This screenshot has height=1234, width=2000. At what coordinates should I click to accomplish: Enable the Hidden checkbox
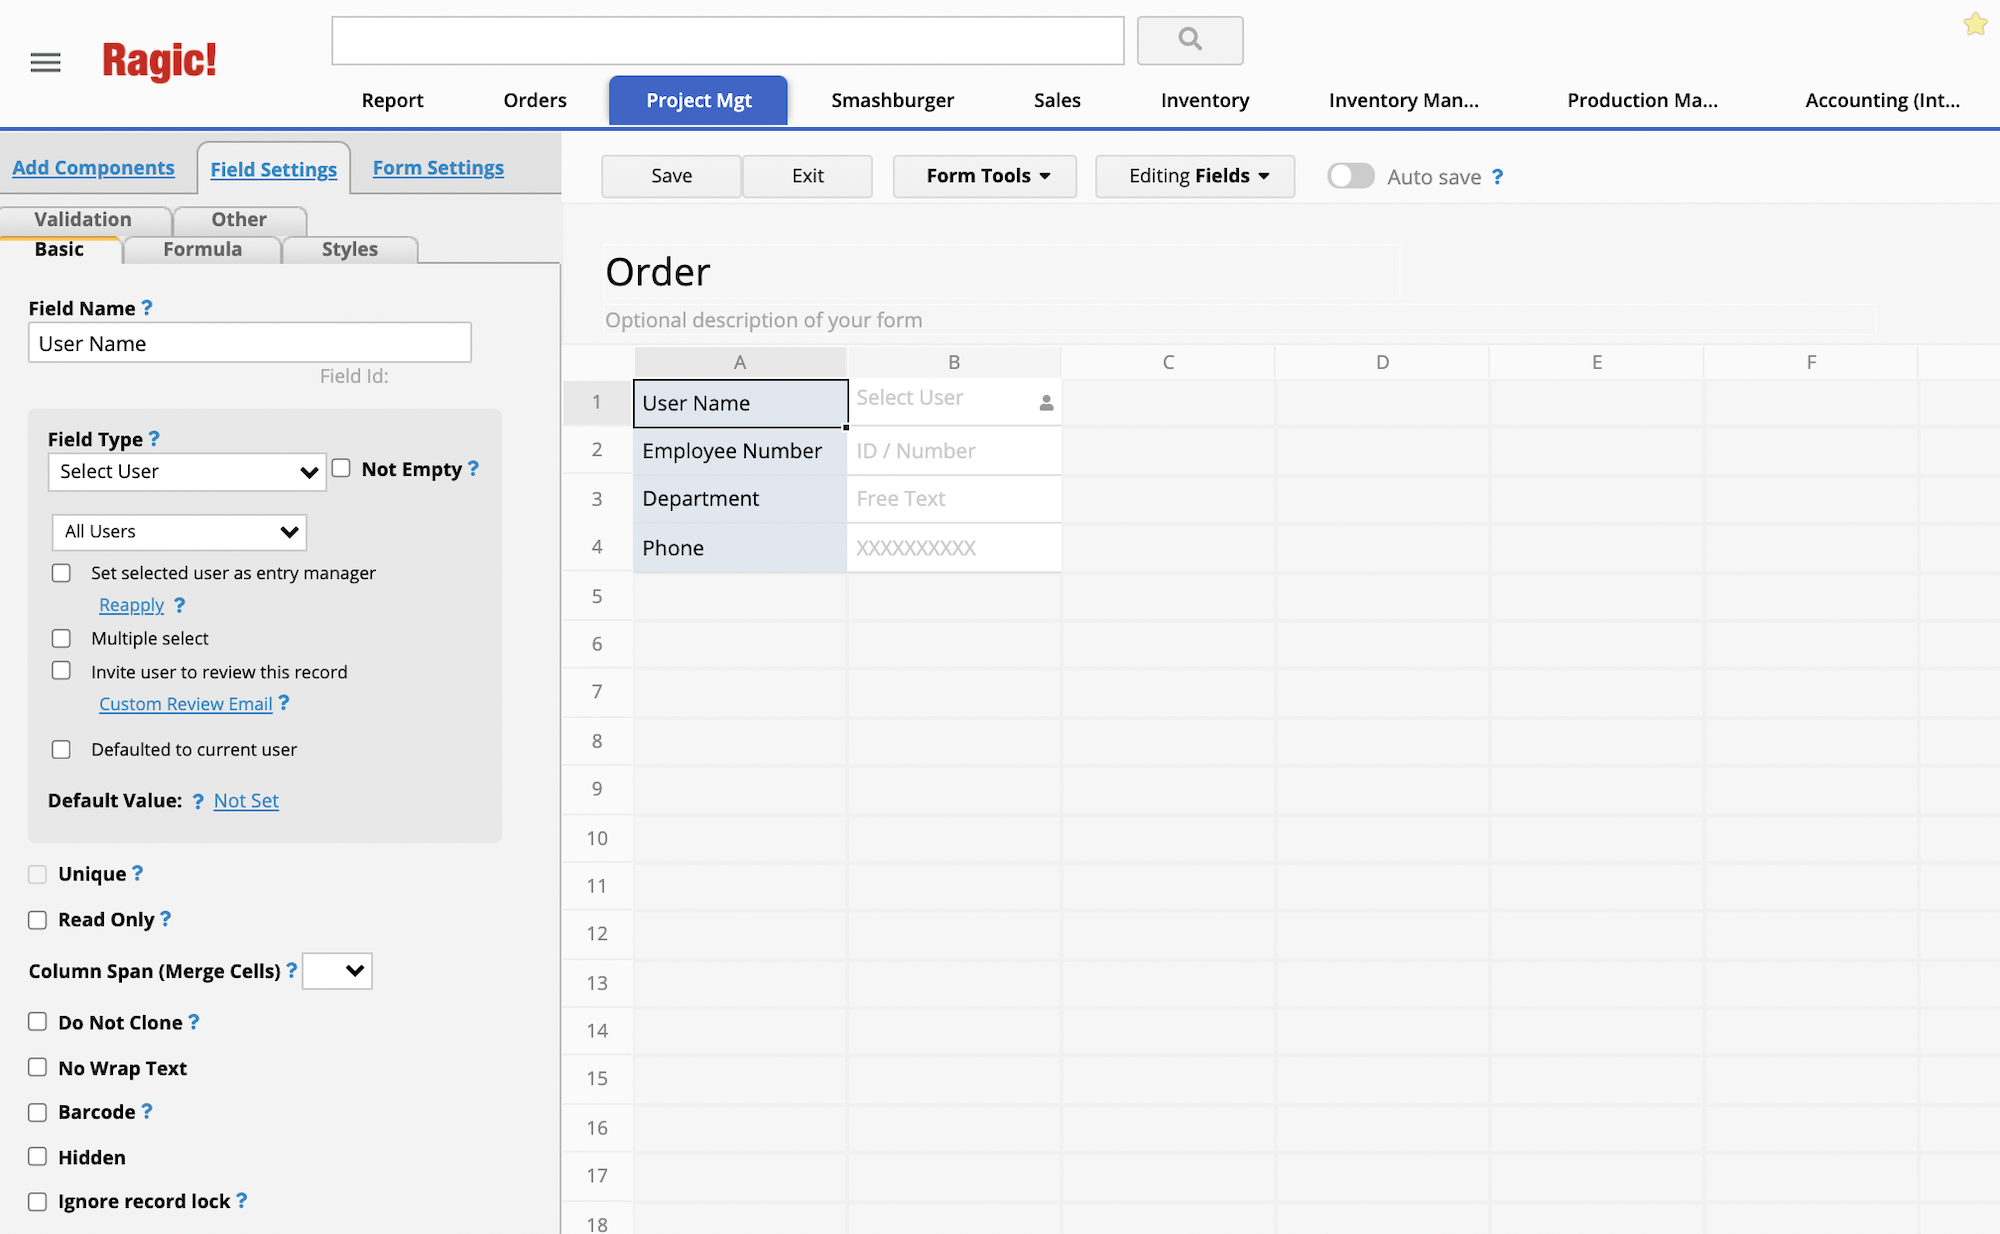click(x=38, y=1157)
